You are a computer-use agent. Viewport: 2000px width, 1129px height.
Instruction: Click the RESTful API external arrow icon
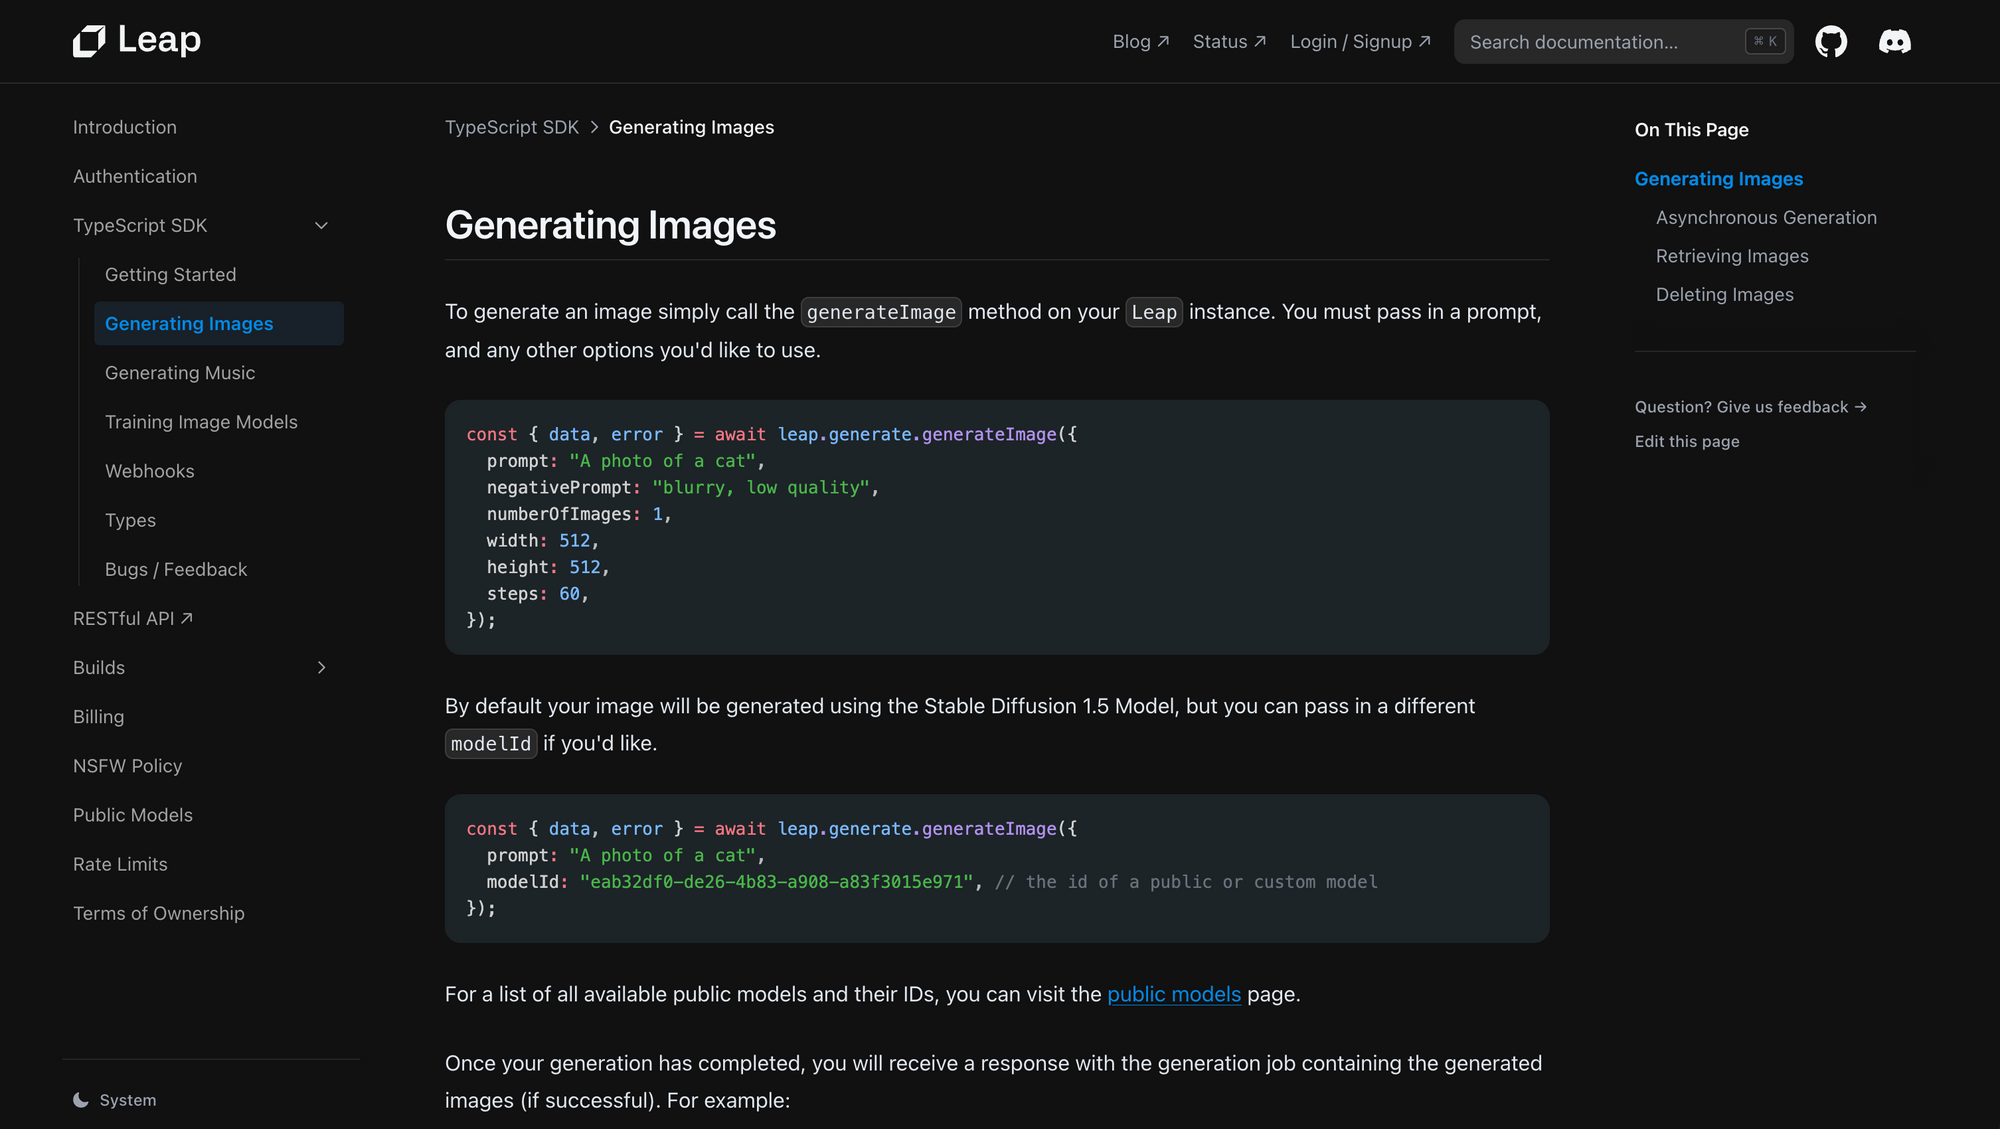(187, 618)
